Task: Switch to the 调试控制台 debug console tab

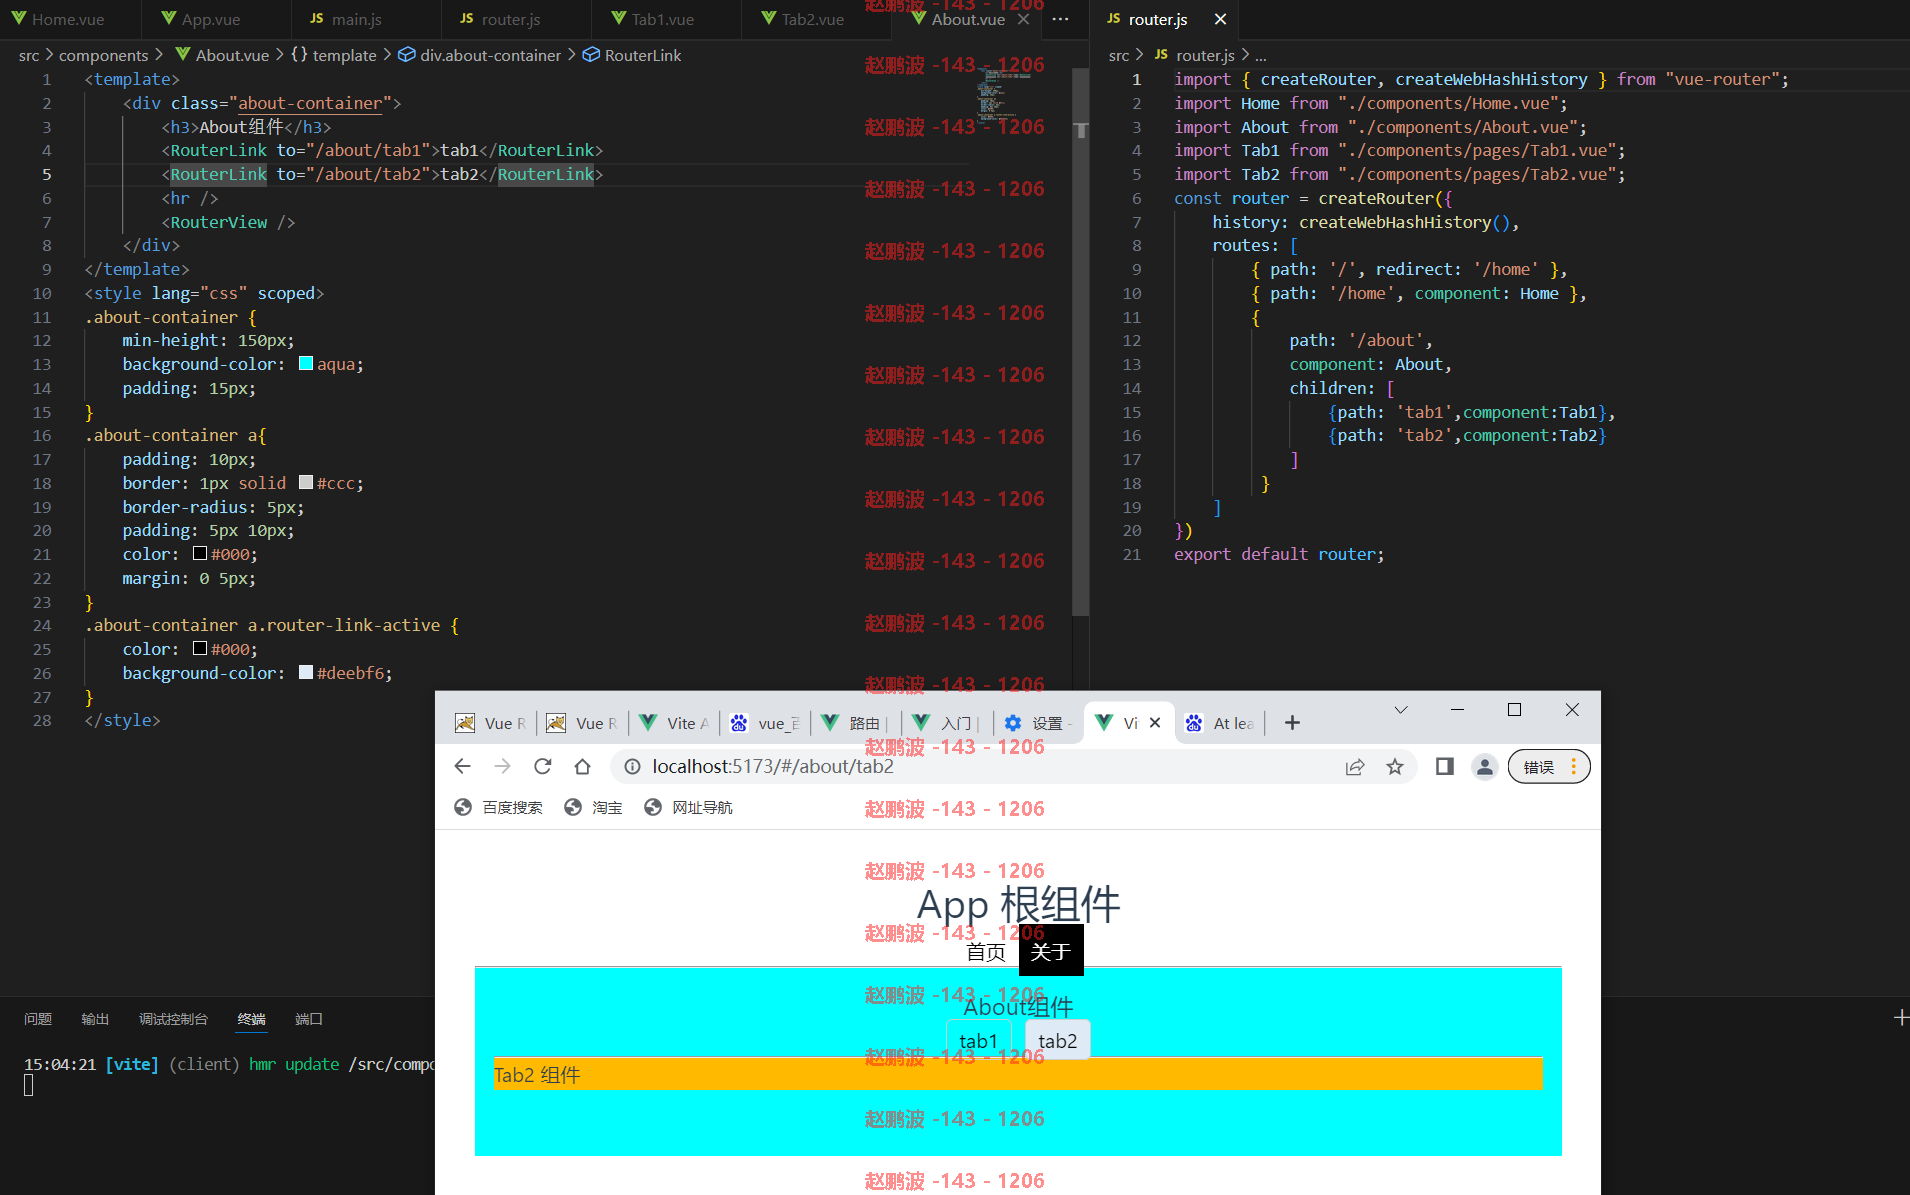Action: (173, 1019)
